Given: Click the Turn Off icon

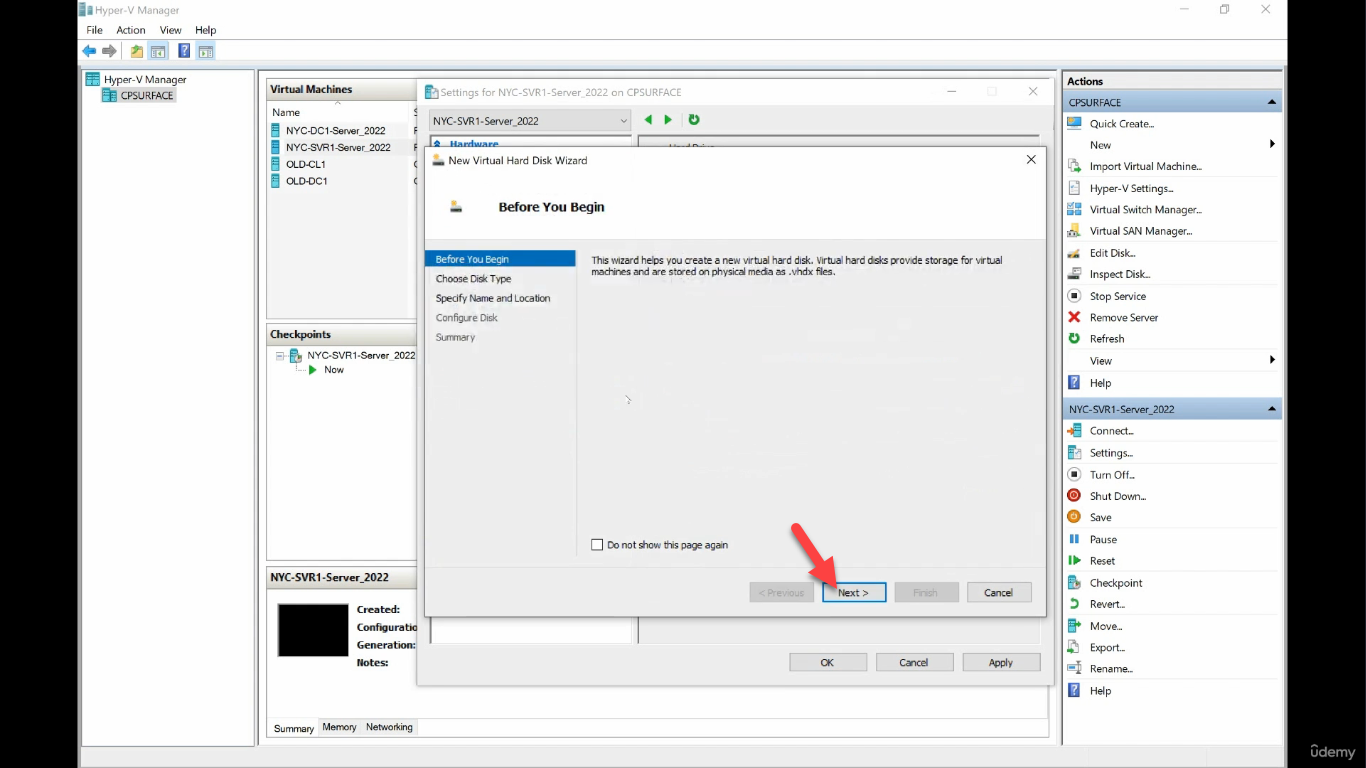Looking at the screenshot, I should click(1074, 475).
